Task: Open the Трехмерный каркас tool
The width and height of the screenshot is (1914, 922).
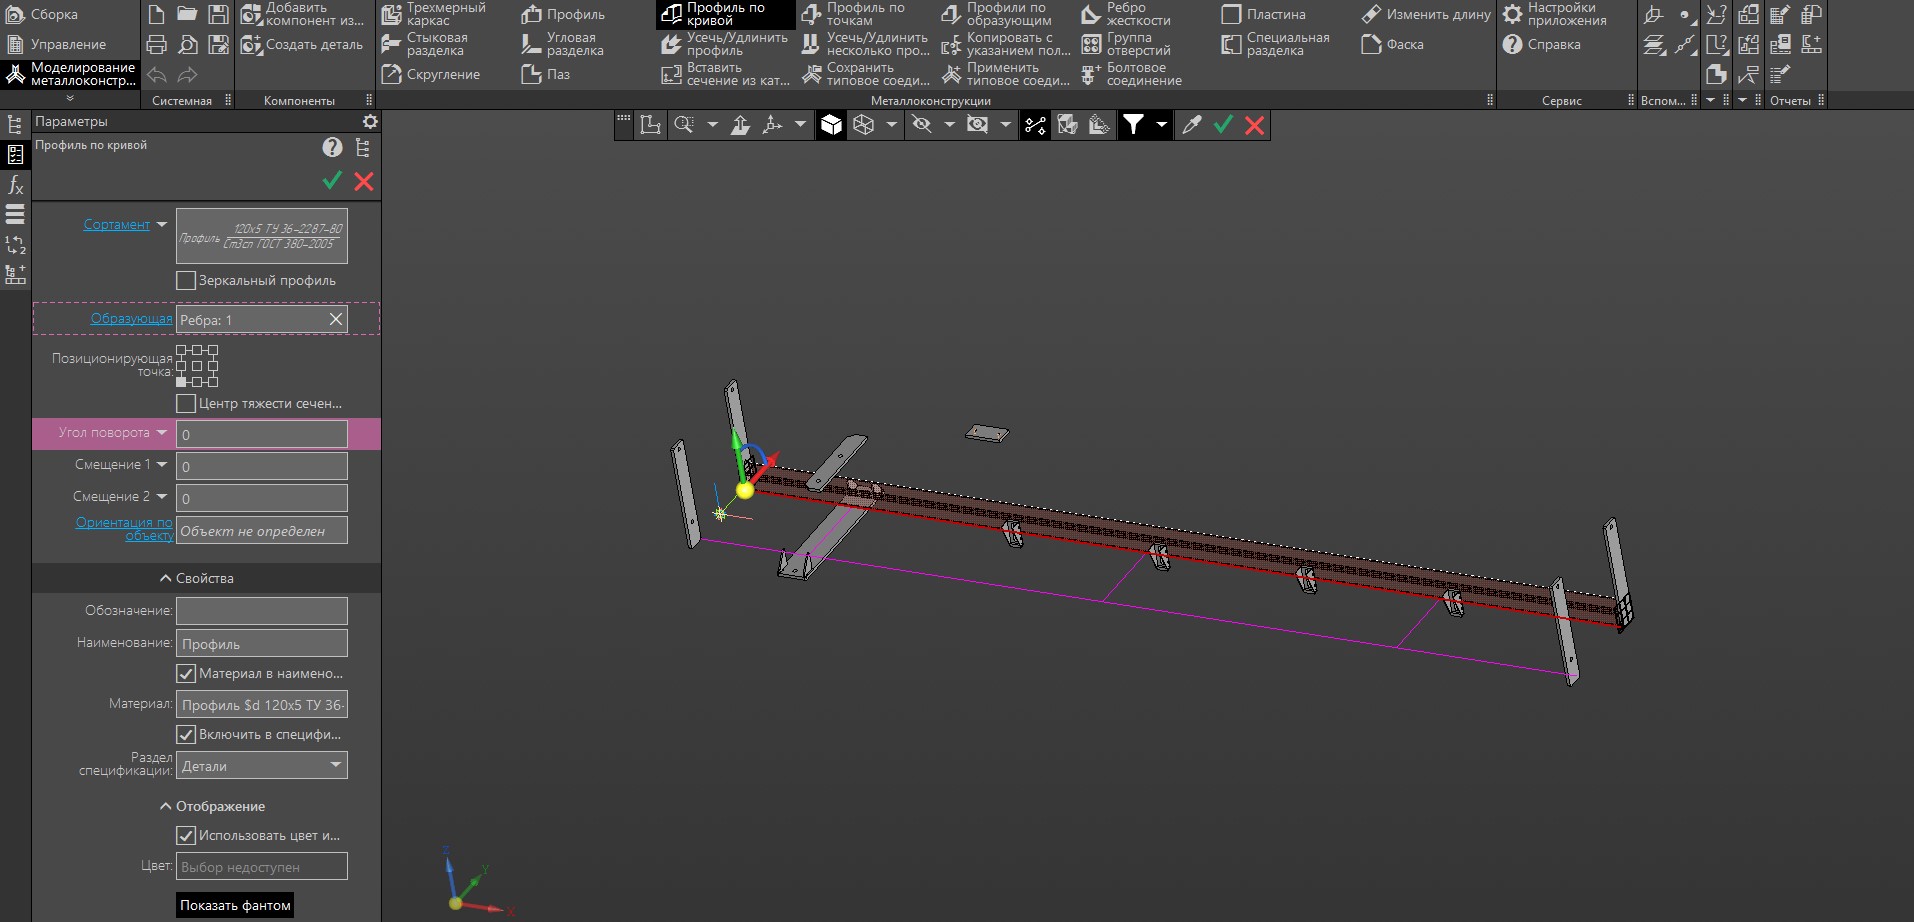Action: click(x=433, y=14)
